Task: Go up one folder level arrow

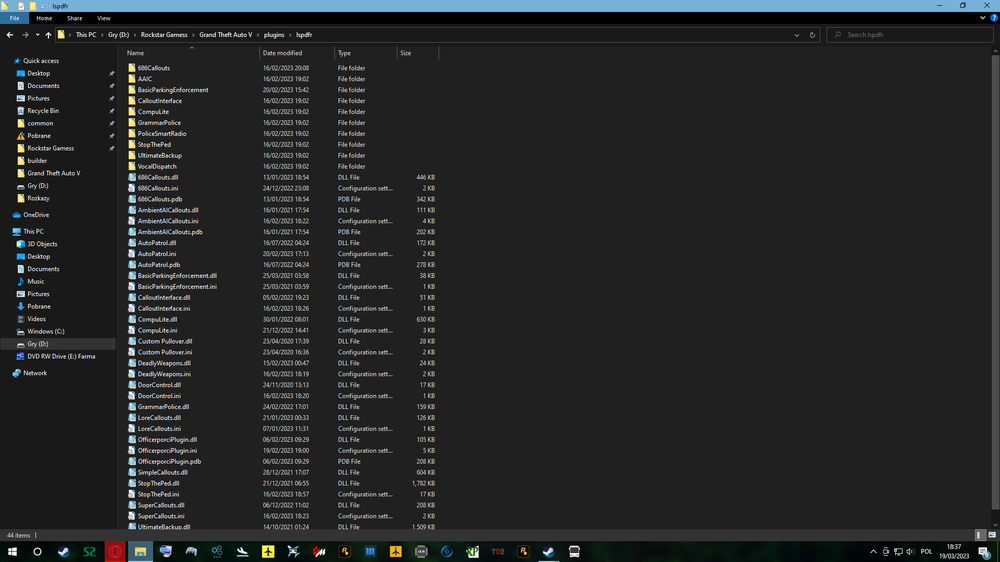Action: (48, 35)
